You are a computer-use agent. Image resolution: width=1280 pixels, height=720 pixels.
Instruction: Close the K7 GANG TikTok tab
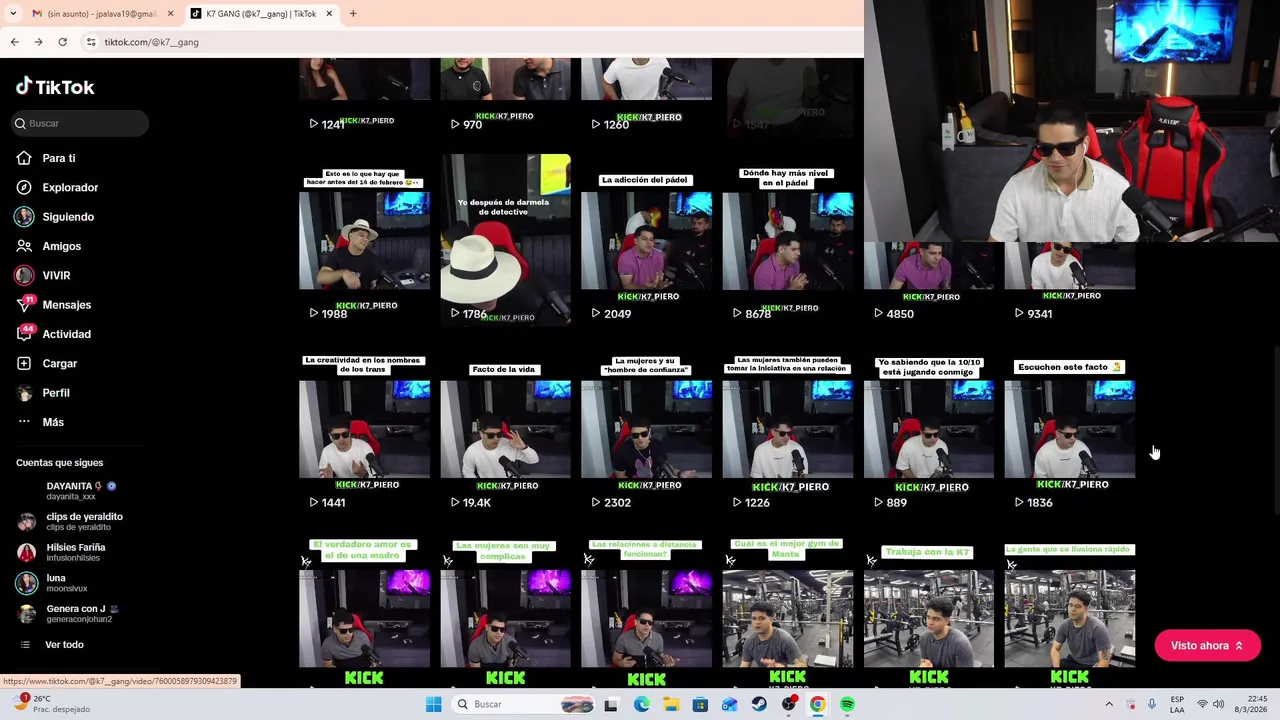(329, 14)
